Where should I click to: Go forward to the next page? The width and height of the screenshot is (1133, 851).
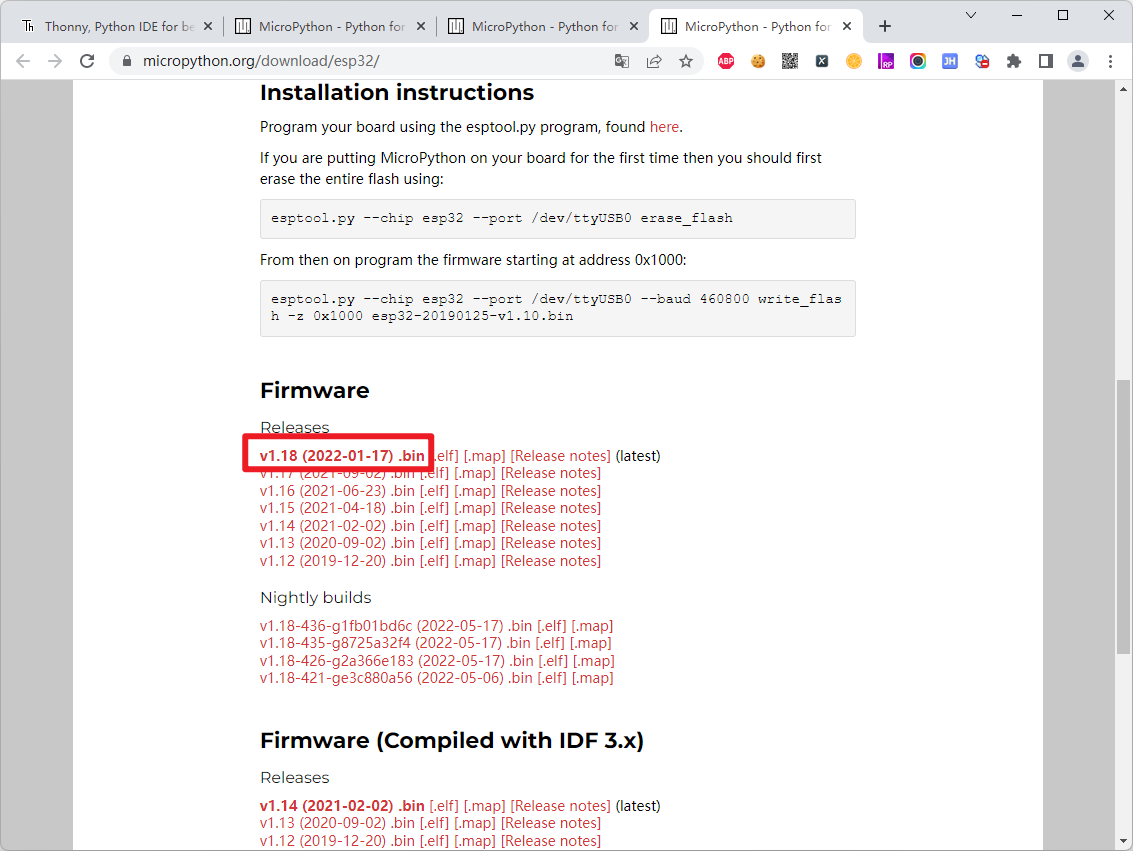pyautogui.click(x=55, y=61)
